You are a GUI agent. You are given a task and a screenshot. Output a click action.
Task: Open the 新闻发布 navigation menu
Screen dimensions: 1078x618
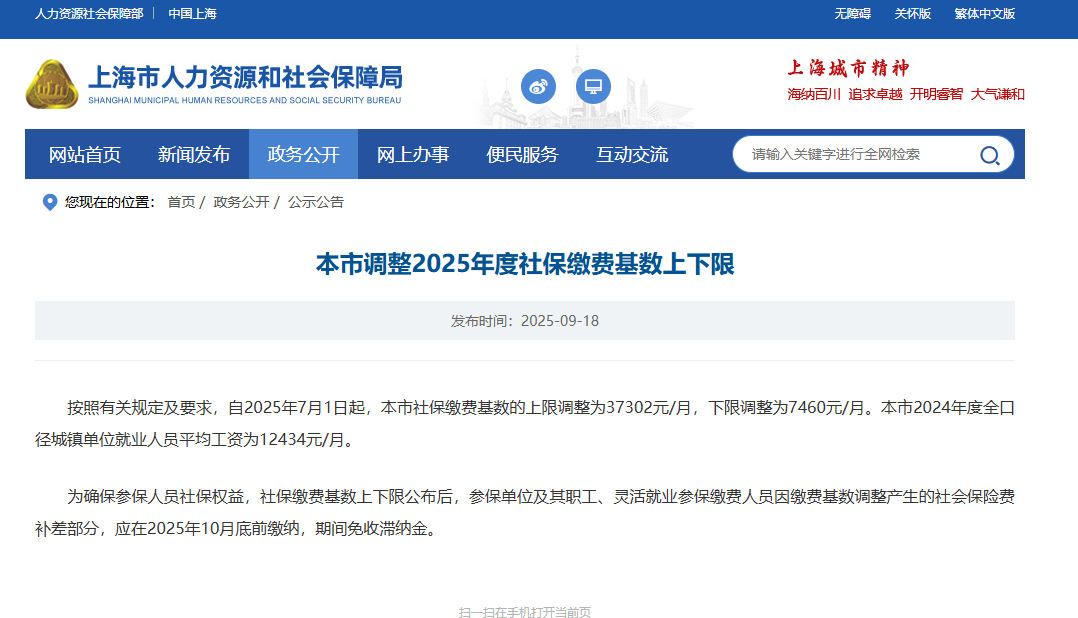(x=194, y=155)
